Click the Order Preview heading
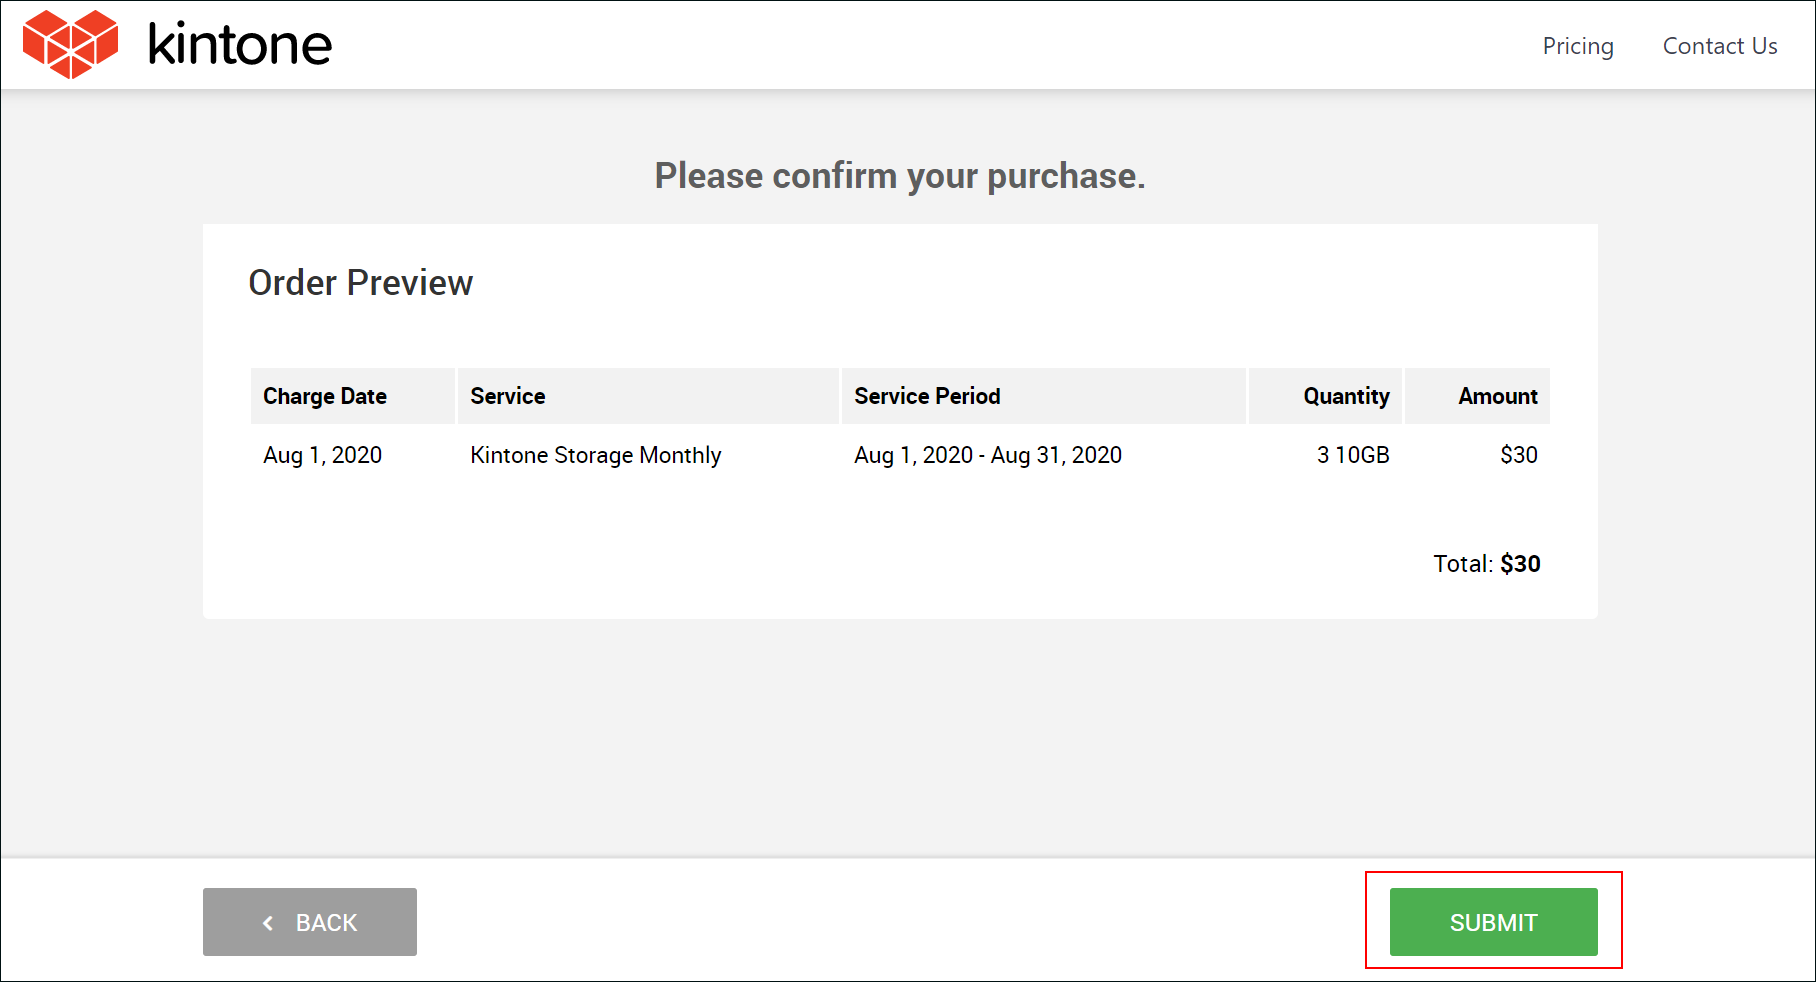 coord(362,283)
